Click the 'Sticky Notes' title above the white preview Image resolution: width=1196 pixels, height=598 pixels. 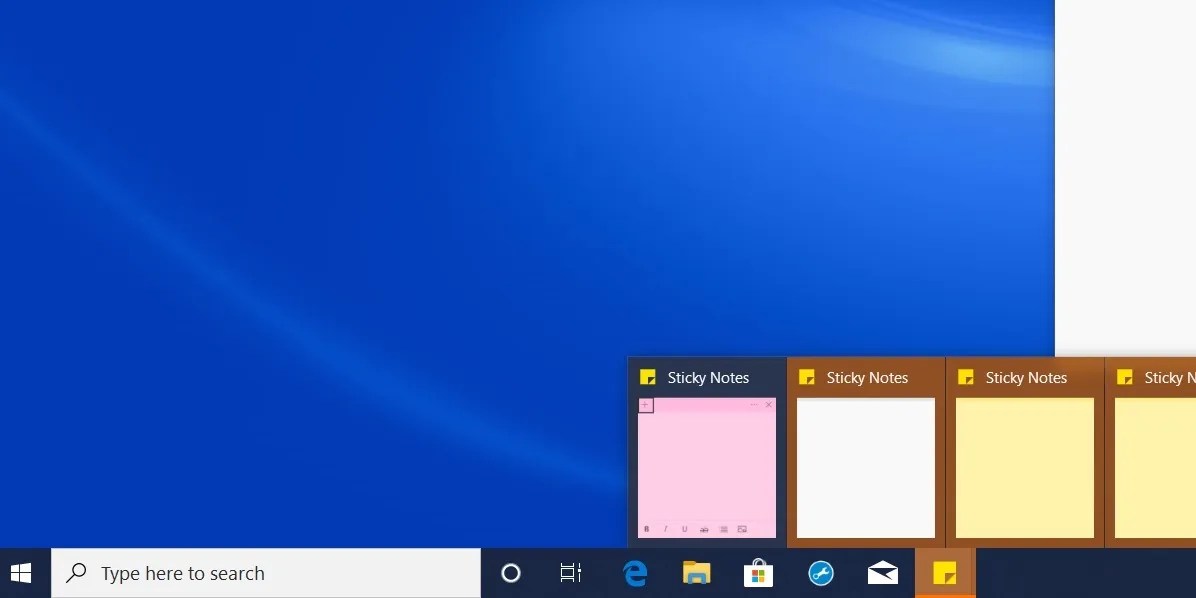[867, 378]
